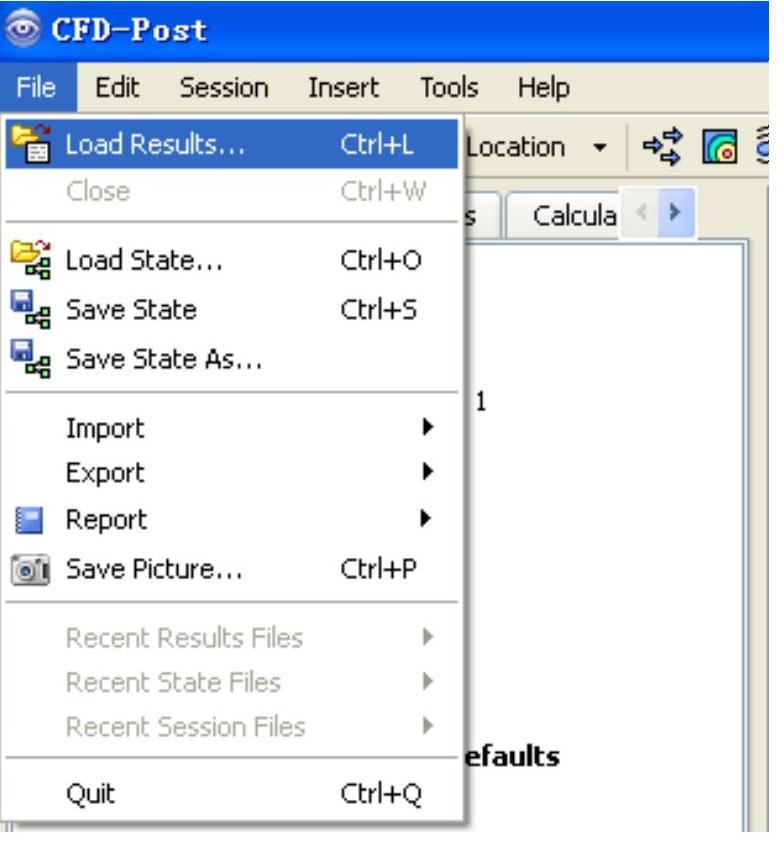784x852 pixels.
Task: Choose Quit from the File menu
Action: pyautogui.click(x=90, y=795)
